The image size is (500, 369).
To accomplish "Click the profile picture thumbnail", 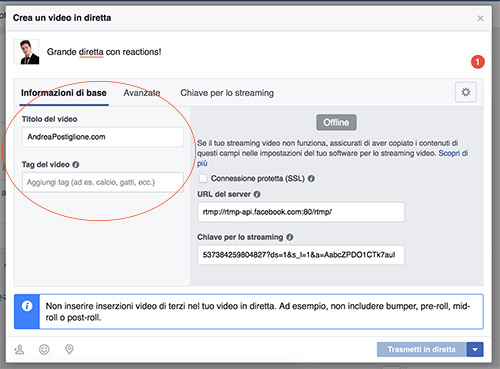I will click(x=27, y=52).
